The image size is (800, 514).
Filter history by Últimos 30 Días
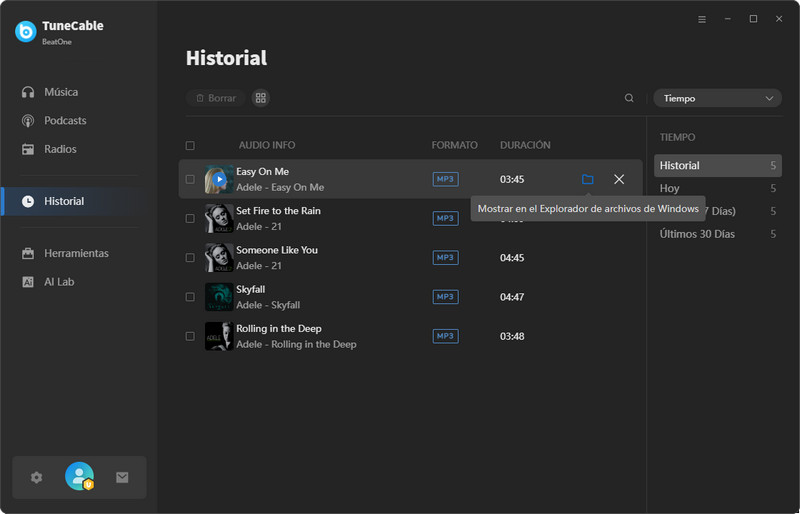[697, 234]
